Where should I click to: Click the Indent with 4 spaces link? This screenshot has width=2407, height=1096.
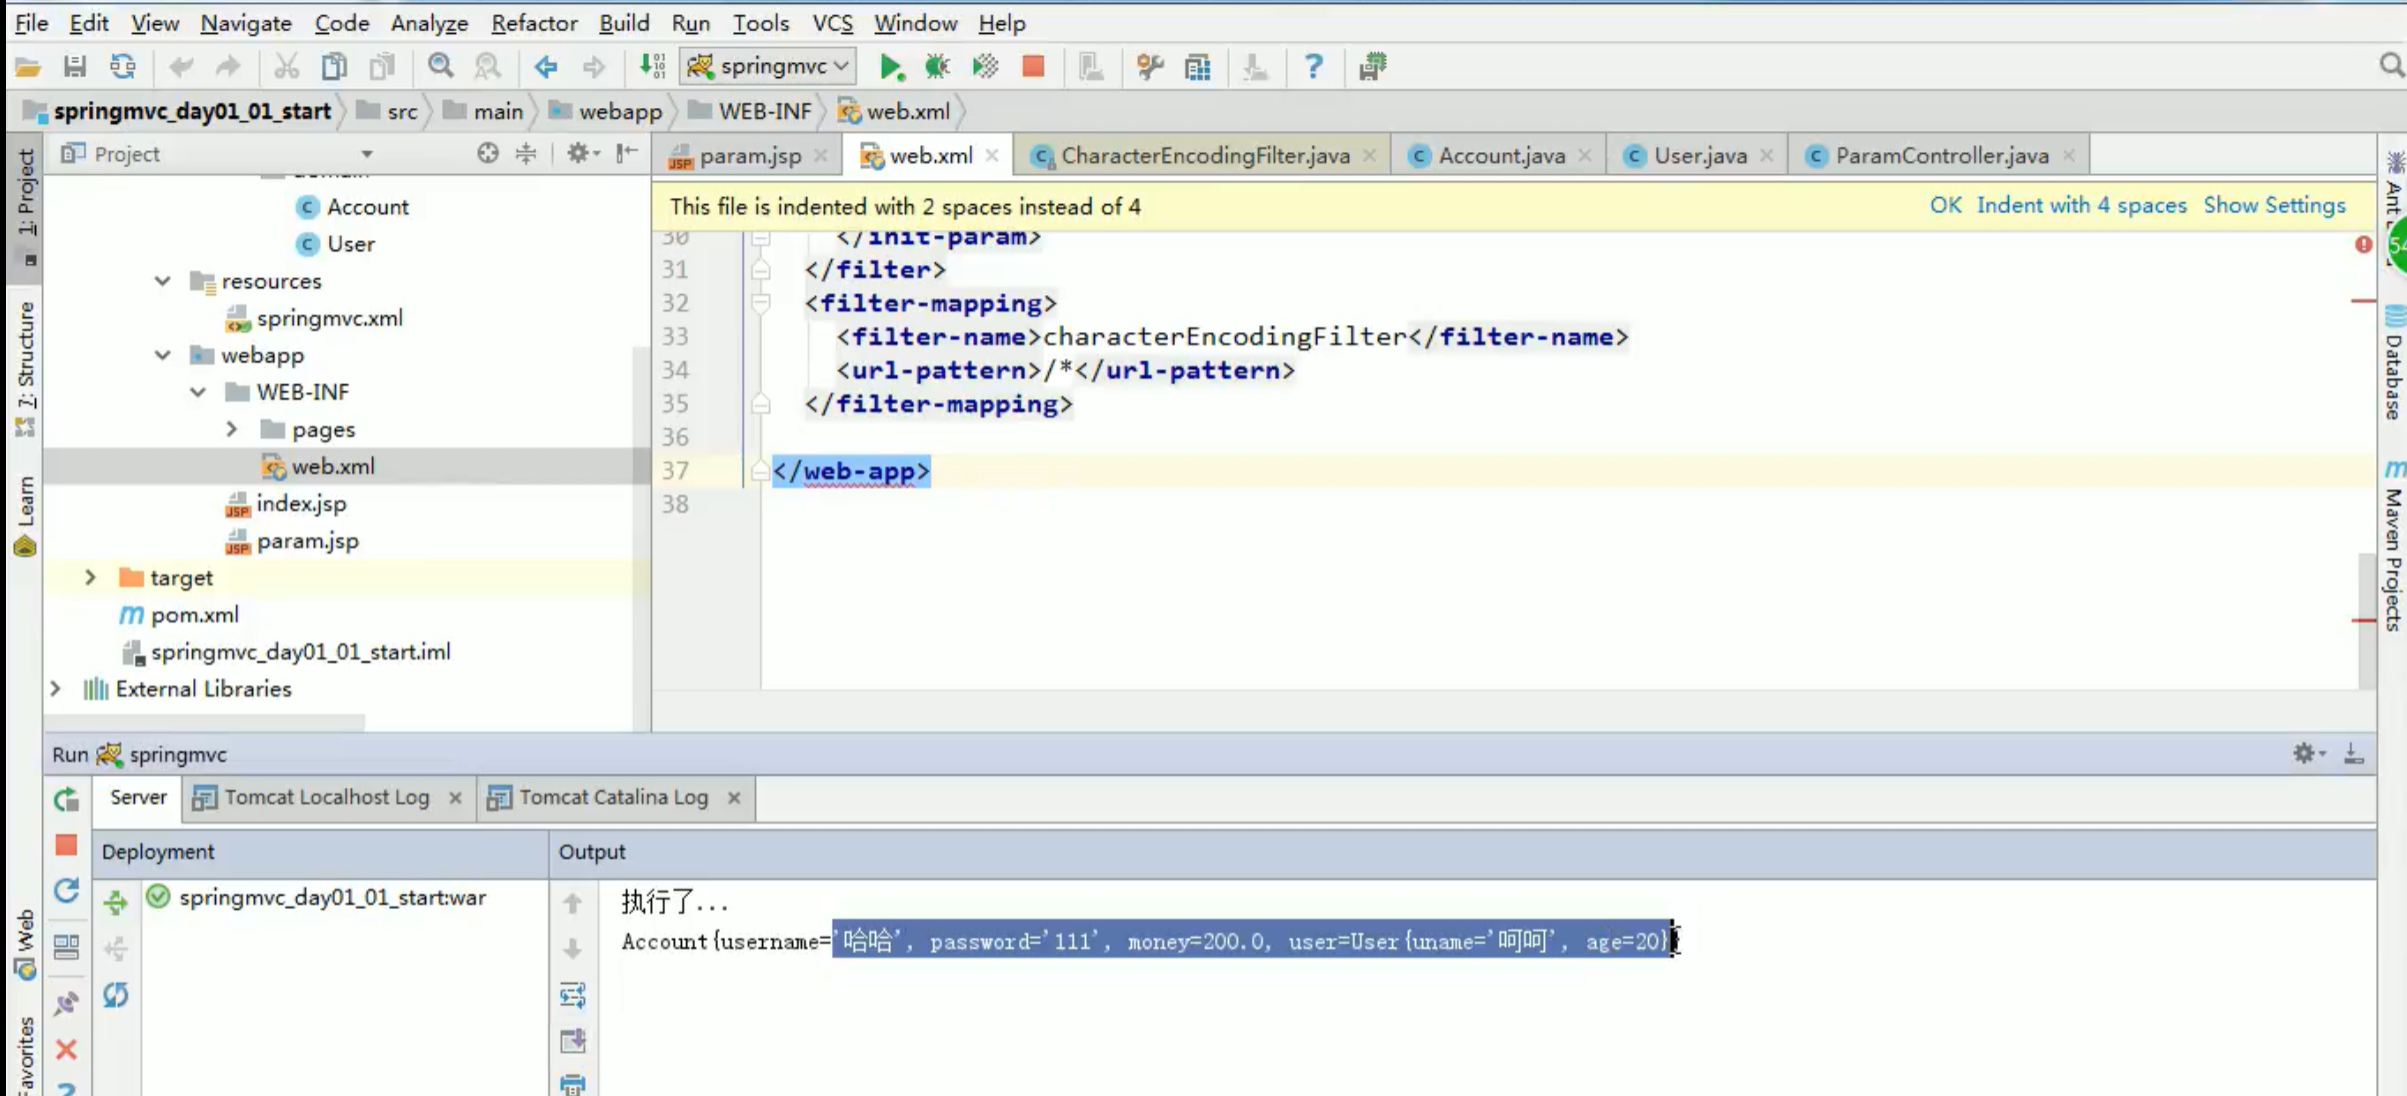2081,205
